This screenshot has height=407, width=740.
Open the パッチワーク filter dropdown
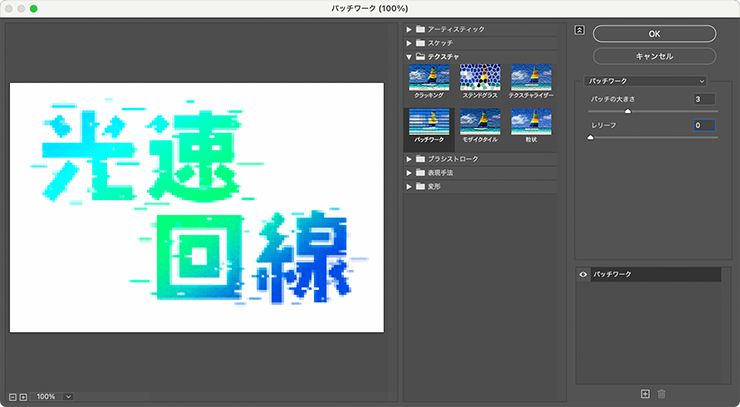click(x=646, y=80)
